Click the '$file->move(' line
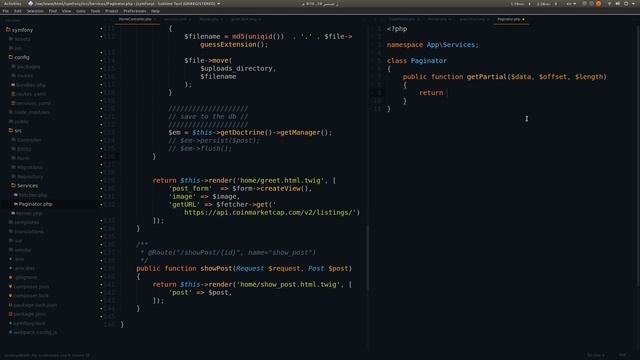640x360 pixels. (x=208, y=60)
